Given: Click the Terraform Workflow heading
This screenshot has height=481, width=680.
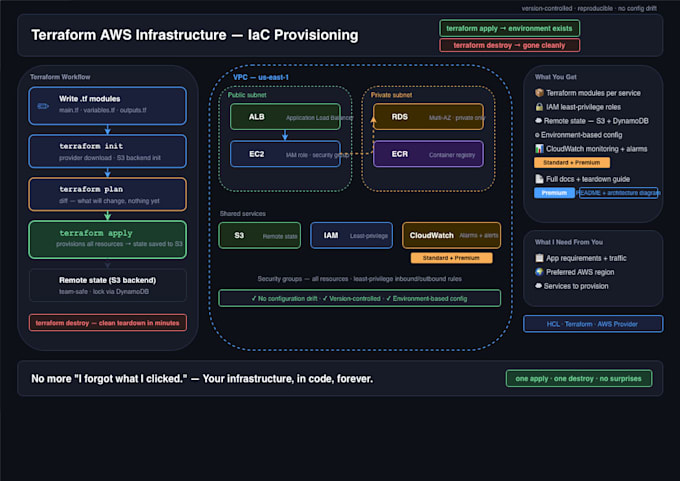Looking at the screenshot, I should pos(60,77).
